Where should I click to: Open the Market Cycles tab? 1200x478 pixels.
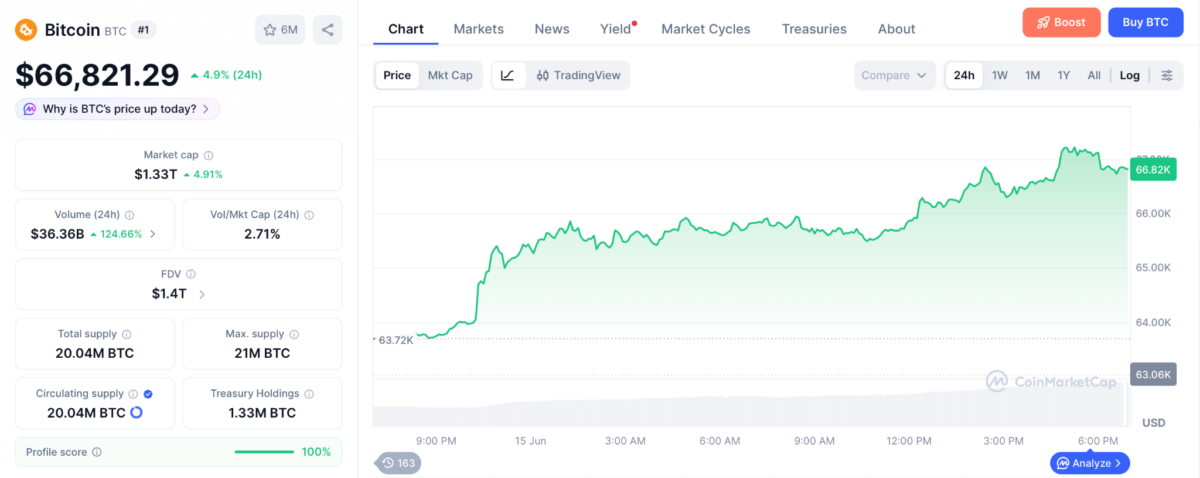point(706,29)
